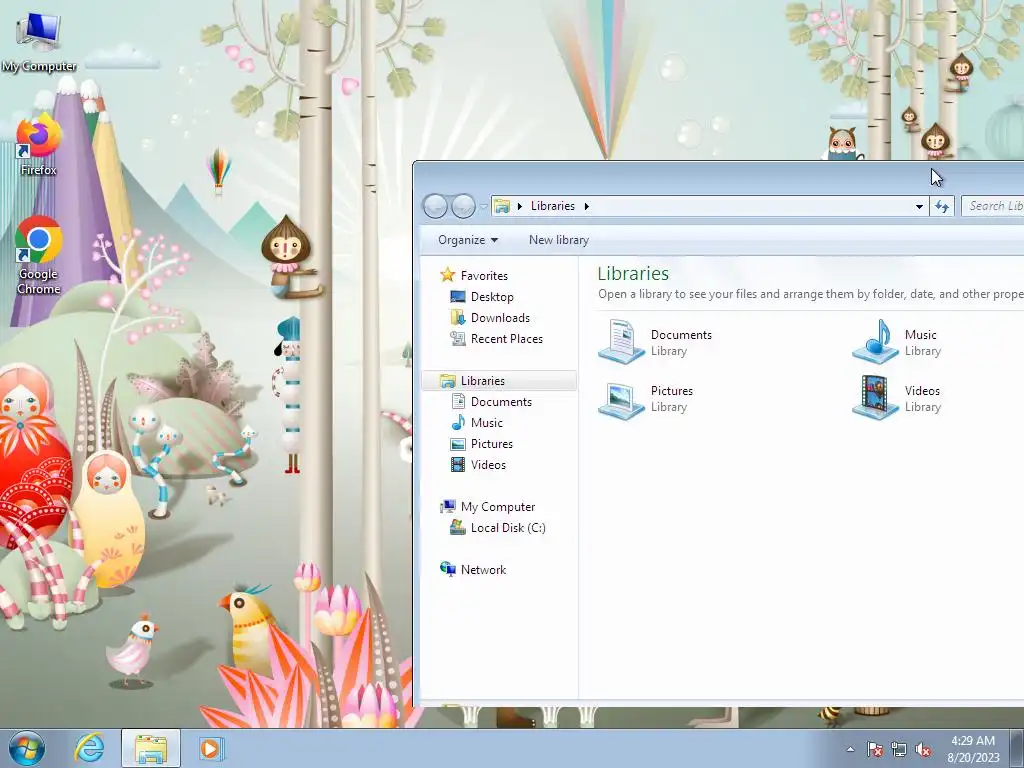Open the Windows Start menu orb
This screenshot has width=1024, height=768.
[x=27, y=748]
